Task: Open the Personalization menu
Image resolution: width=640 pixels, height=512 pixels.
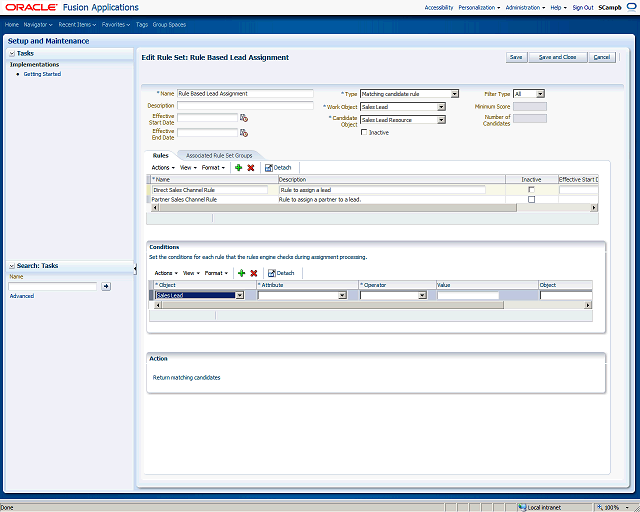Action: (x=479, y=7)
